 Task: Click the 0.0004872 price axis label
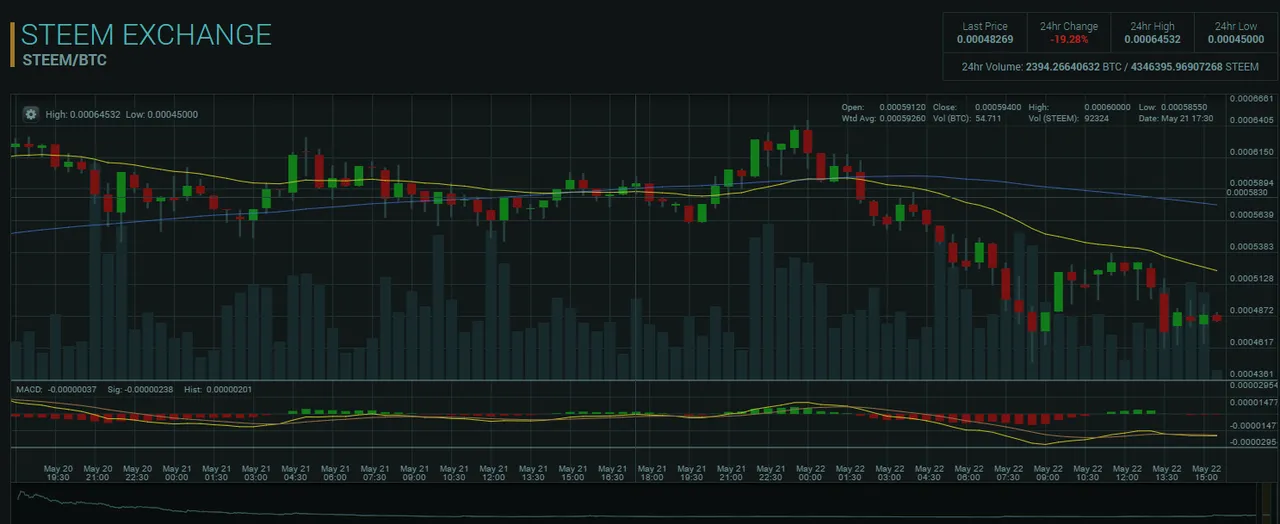click(1252, 310)
